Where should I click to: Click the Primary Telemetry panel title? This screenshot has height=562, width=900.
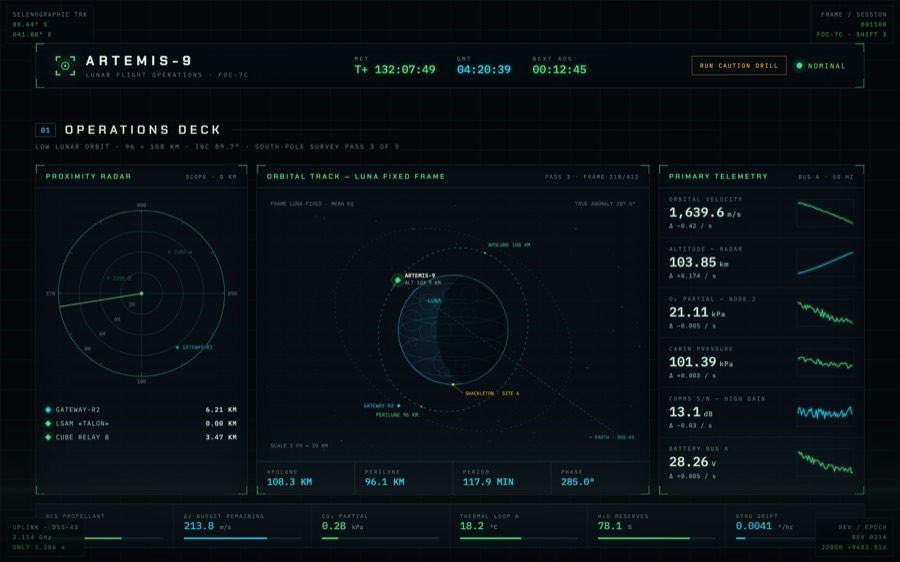click(x=718, y=176)
